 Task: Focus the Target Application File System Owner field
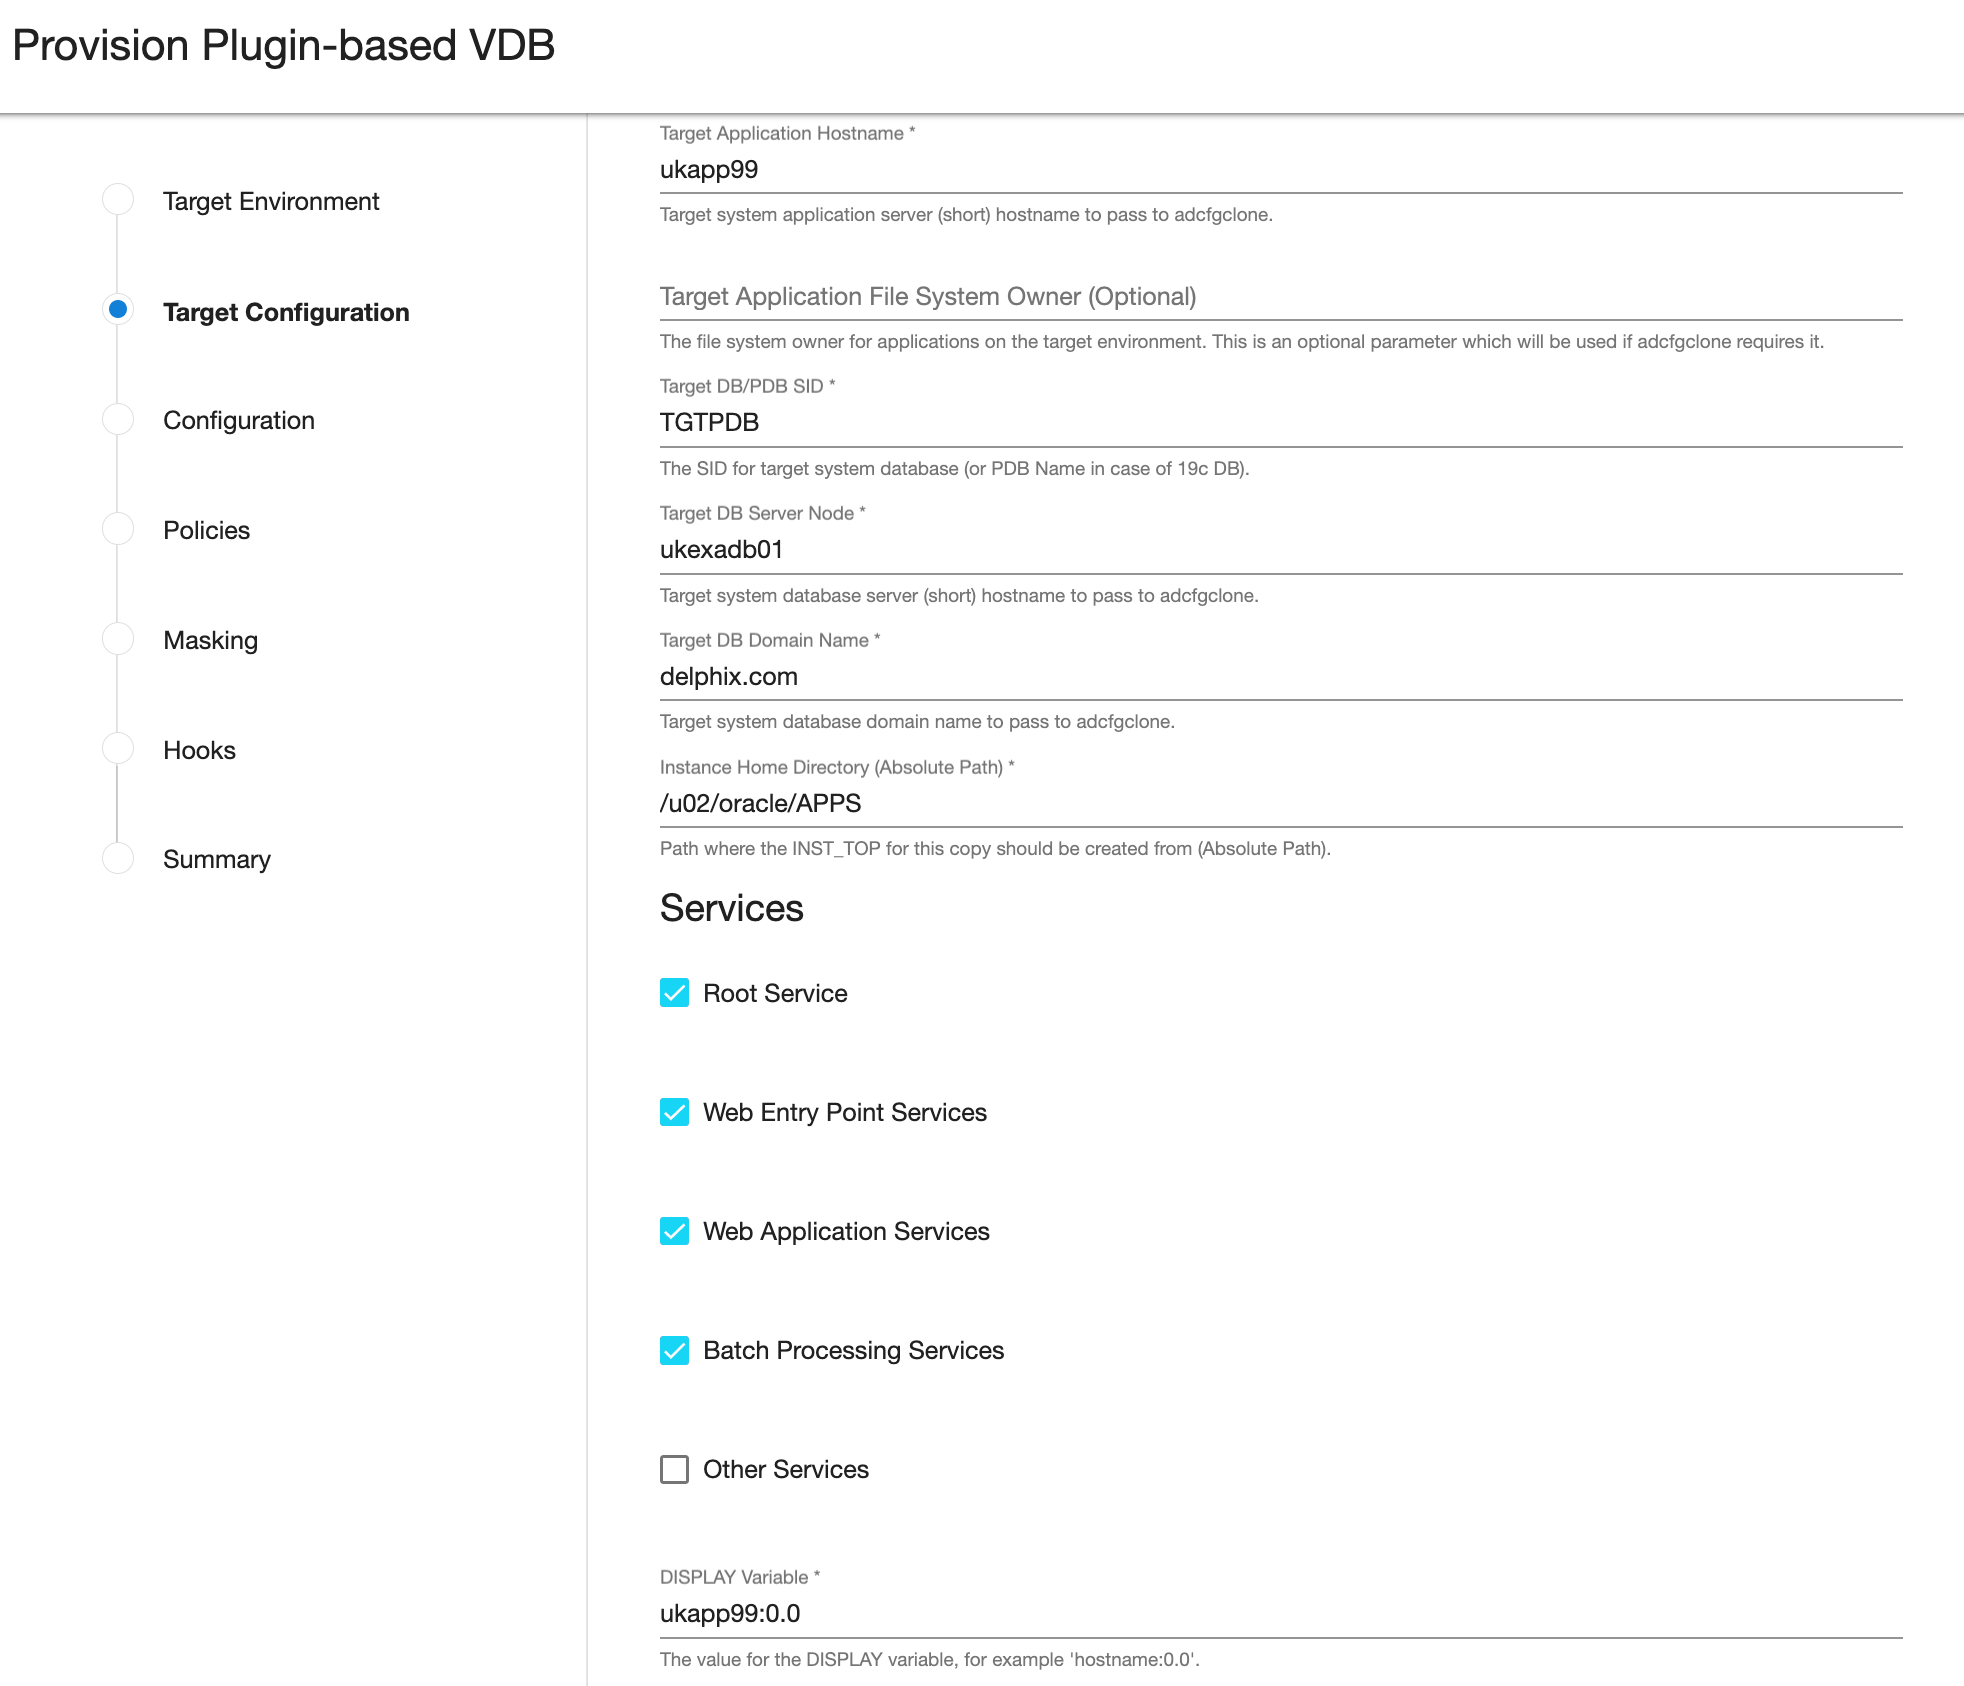point(1280,297)
